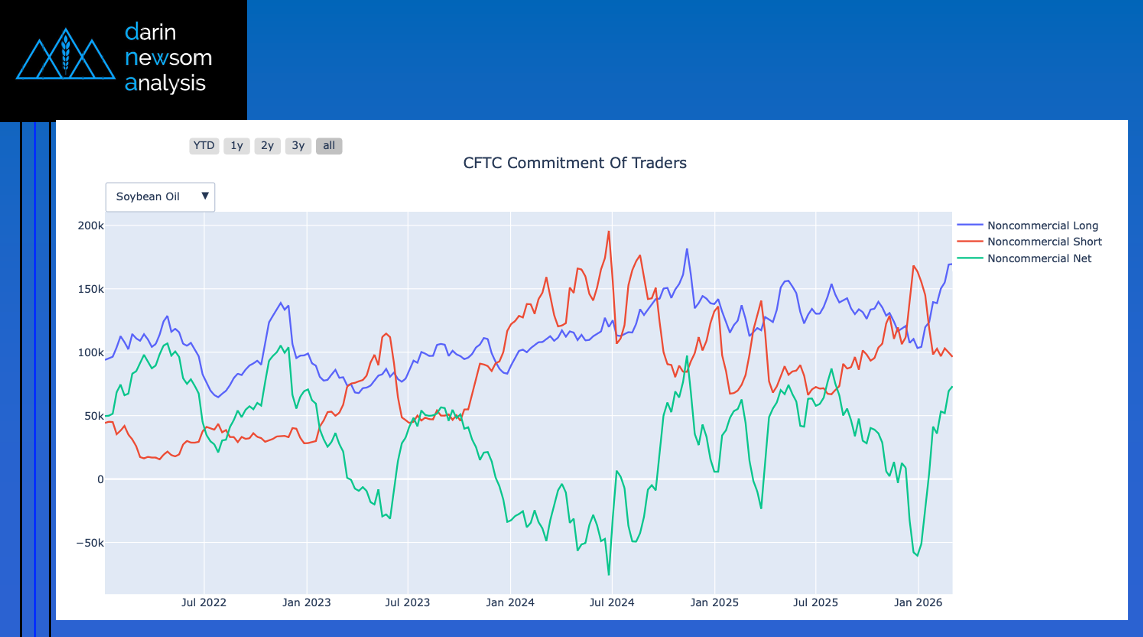
Task: Set chart range to 1y
Action: pyautogui.click(x=237, y=146)
